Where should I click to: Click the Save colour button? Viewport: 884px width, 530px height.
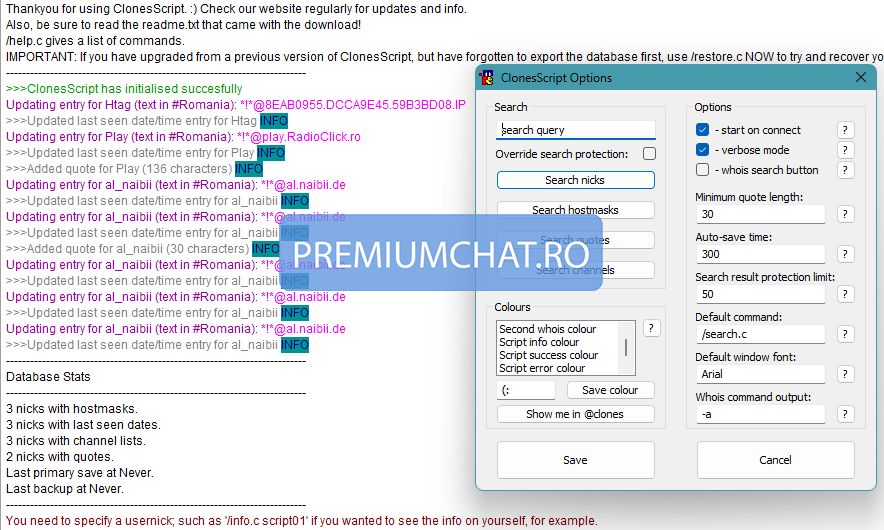(611, 390)
